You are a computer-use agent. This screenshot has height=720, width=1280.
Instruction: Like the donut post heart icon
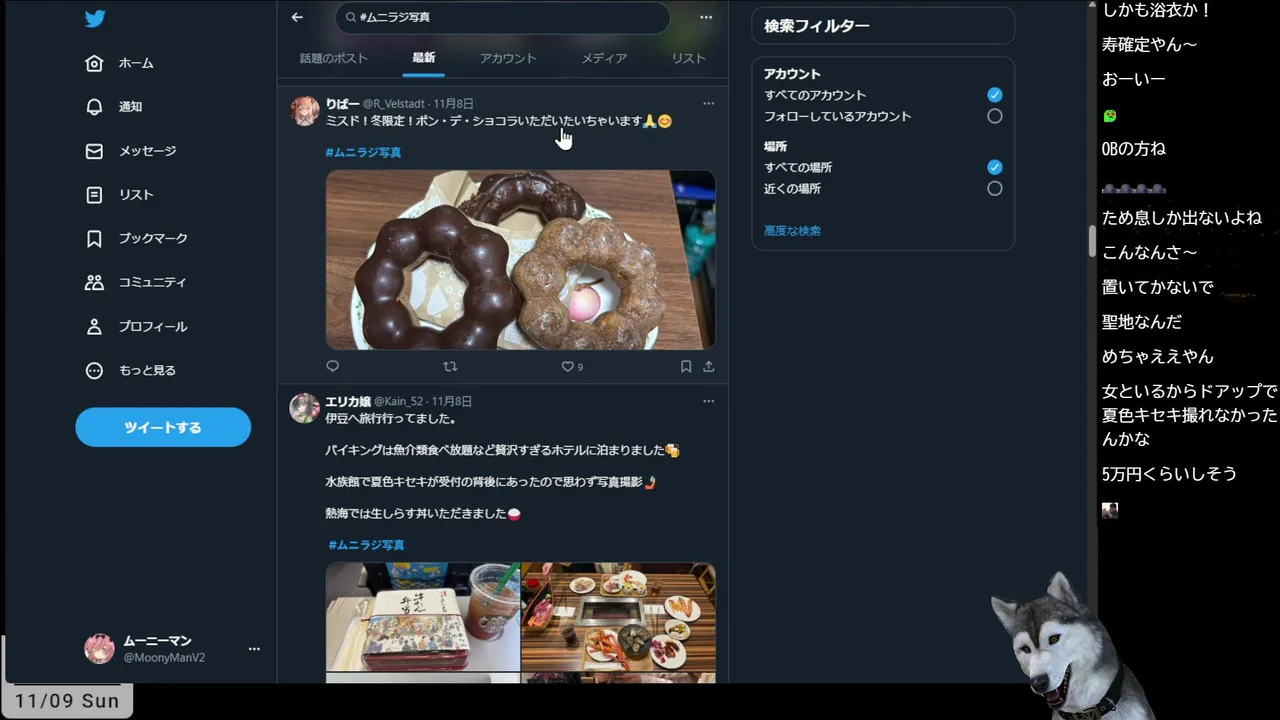(x=567, y=367)
